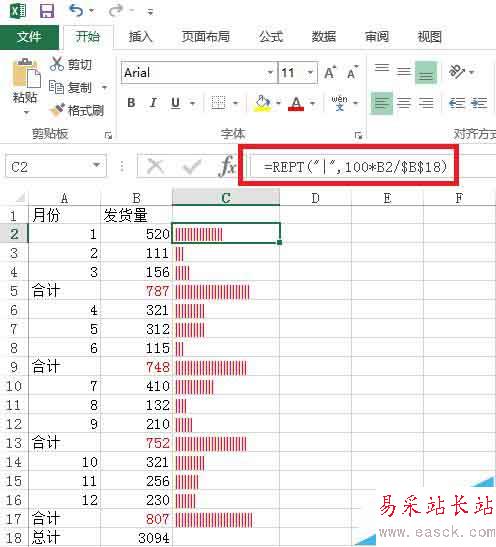Open the 复制 dropdown arrow
496x547 pixels.
[x=104, y=87]
